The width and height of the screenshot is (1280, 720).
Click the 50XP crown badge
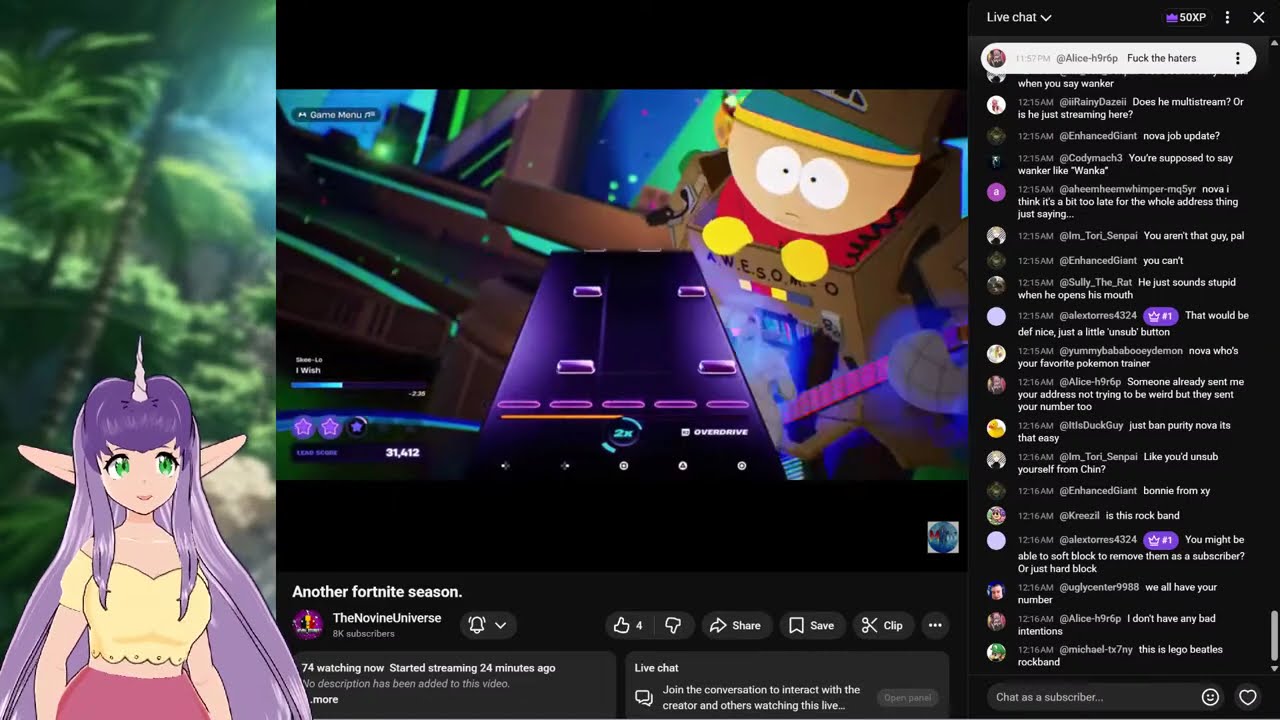(x=1186, y=17)
